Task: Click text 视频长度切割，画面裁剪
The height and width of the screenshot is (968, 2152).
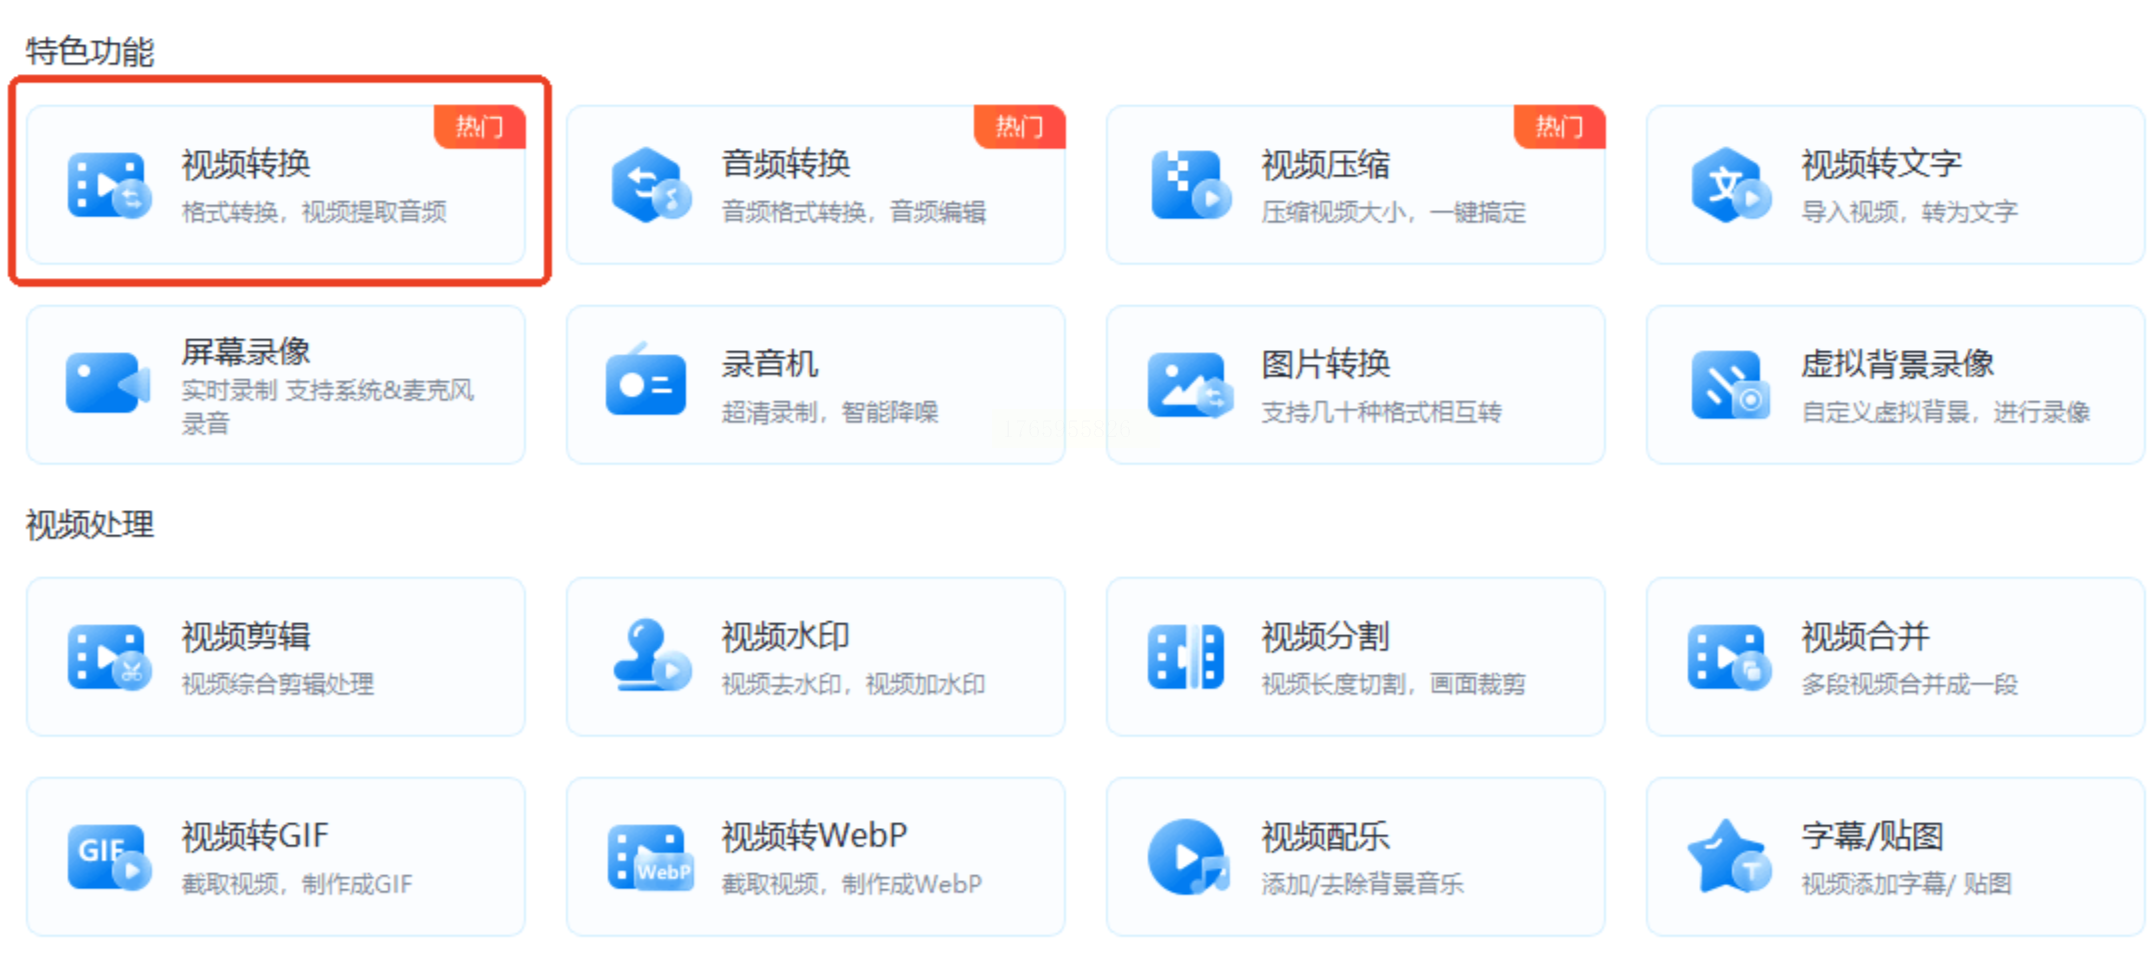Action: coord(1394,684)
